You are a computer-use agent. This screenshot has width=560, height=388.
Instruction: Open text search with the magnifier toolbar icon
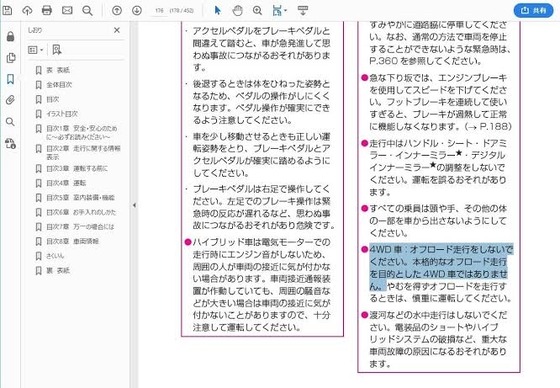tap(88, 10)
